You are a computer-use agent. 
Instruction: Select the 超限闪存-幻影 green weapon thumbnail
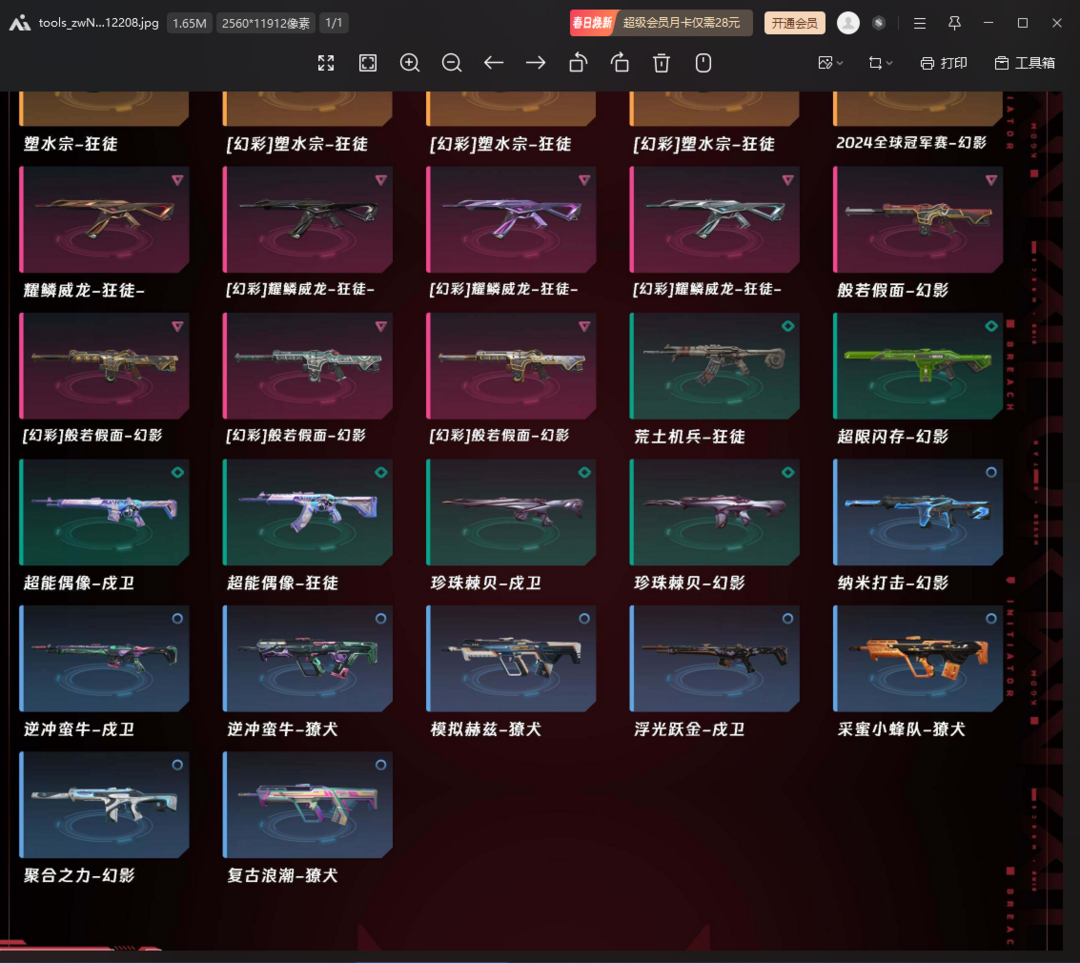pyautogui.click(x=917, y=366)
